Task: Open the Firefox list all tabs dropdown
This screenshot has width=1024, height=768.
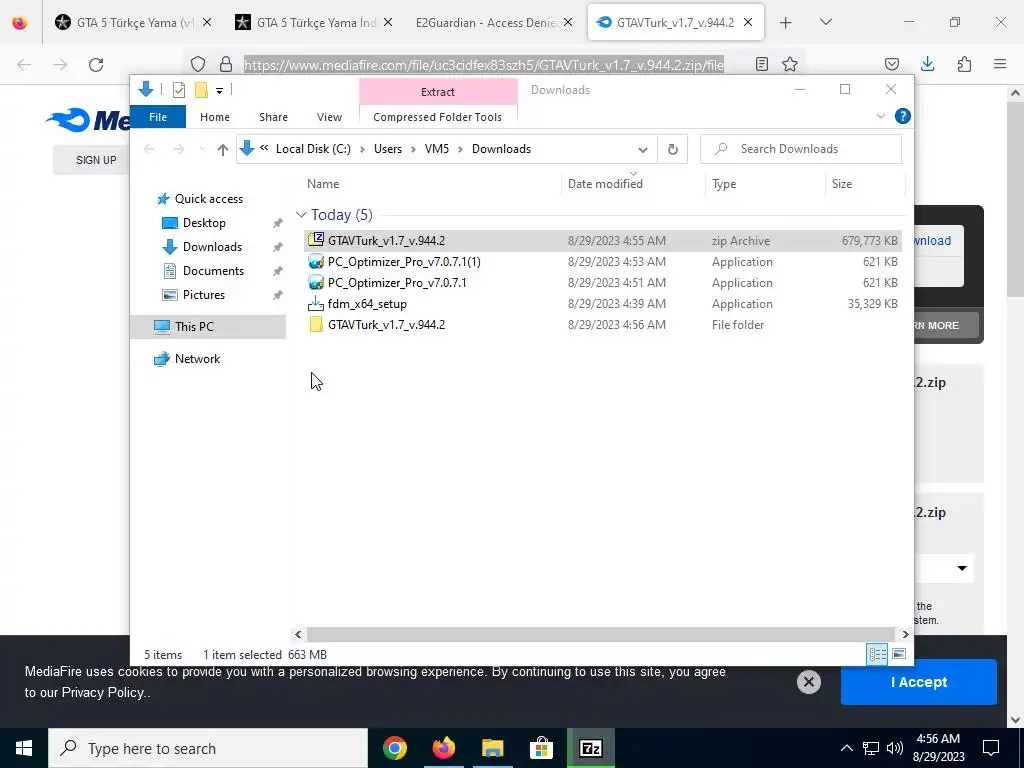Action: point(826,22)
